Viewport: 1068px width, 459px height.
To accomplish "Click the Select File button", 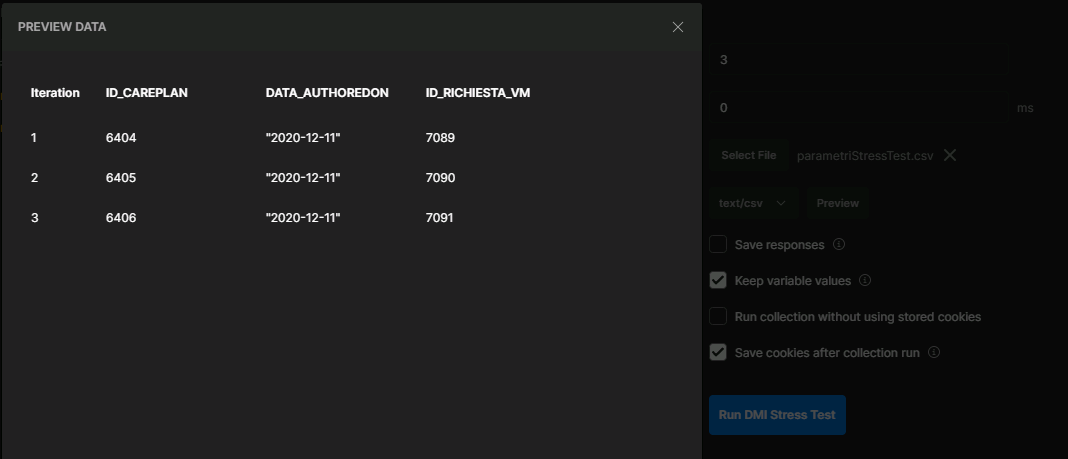I will tap(749, 155).
